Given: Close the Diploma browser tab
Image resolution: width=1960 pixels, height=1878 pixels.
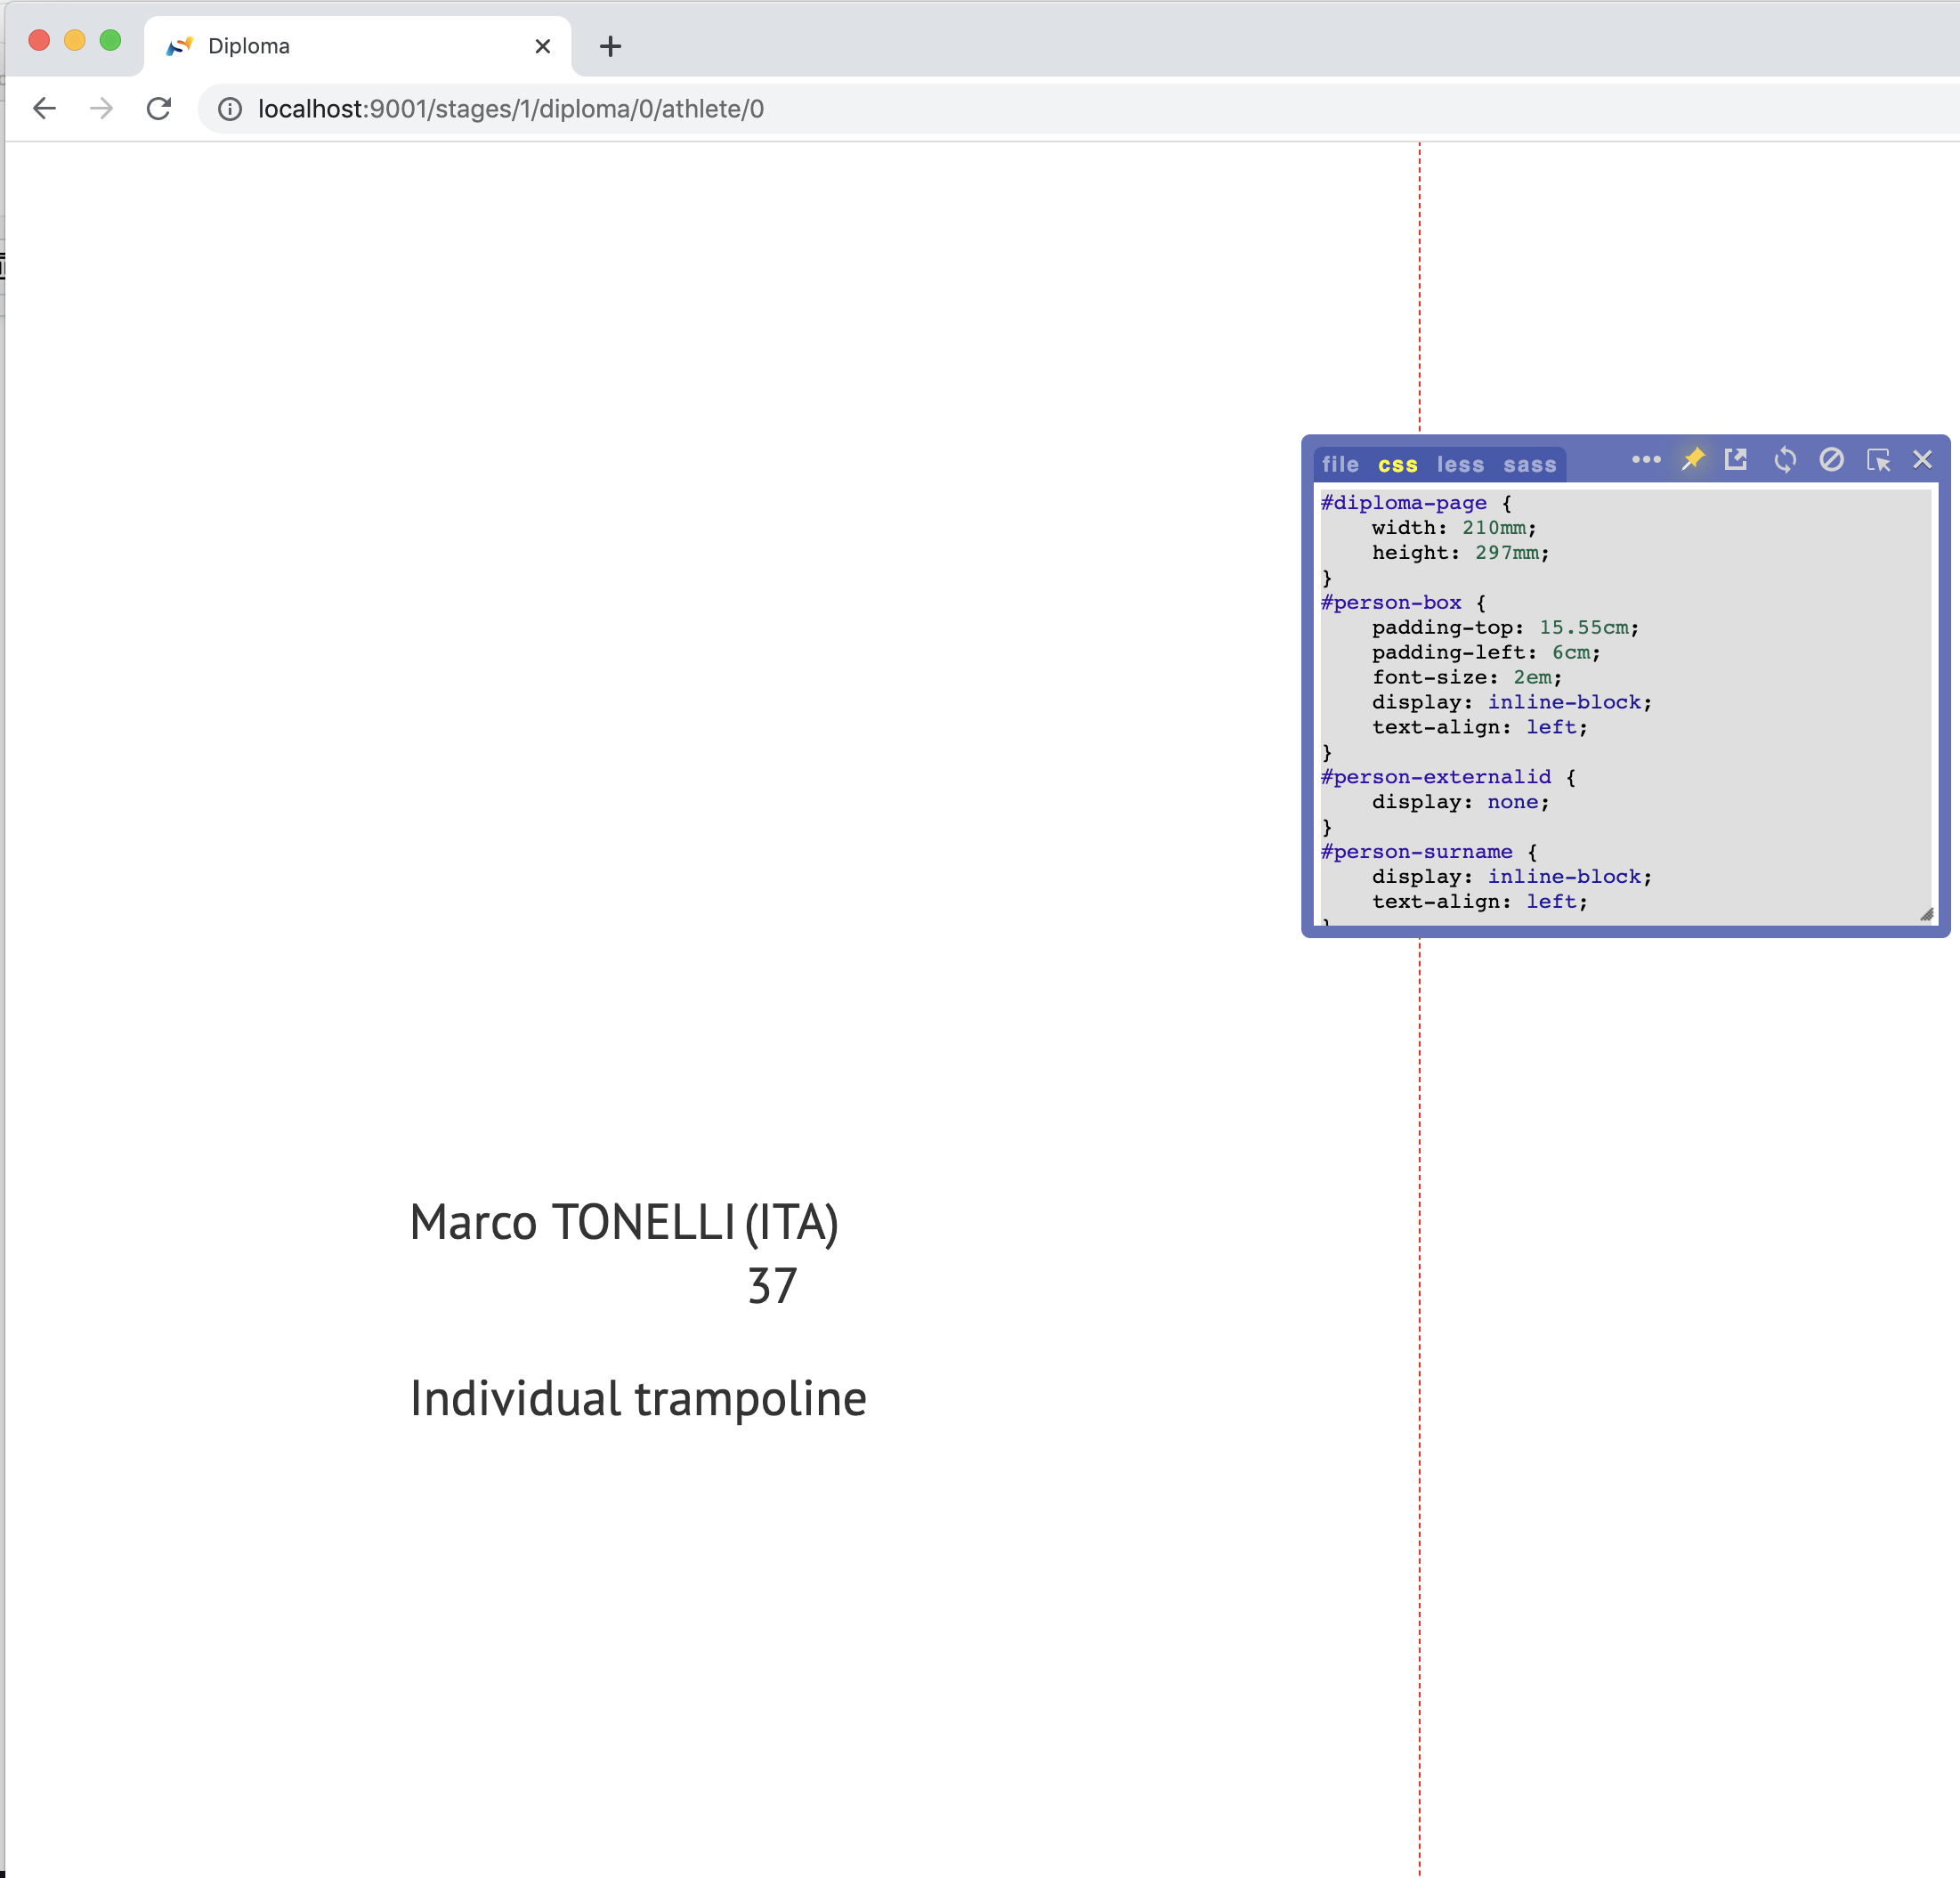Looking at the screenshot, I should tap(542, 46).
